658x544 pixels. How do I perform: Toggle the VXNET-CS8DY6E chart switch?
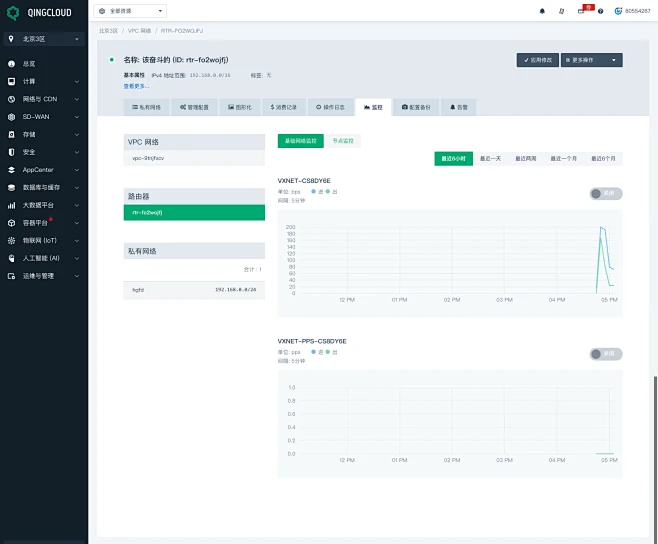click(606, 193)
